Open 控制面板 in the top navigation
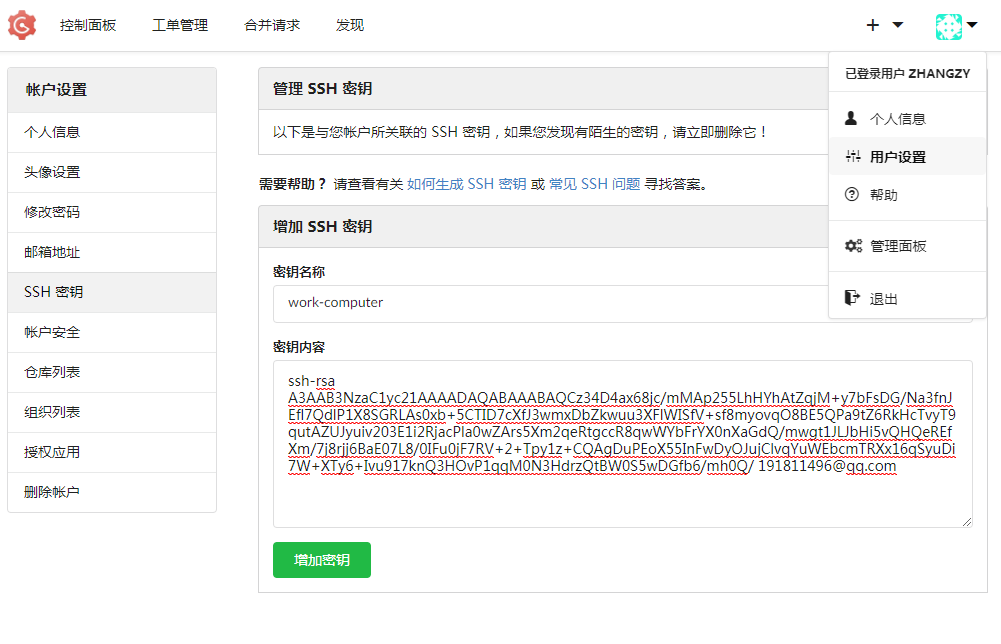Image resolution: width=1001 pixels, height=644 pixels. pyautogui.click(x=88, y=25)
